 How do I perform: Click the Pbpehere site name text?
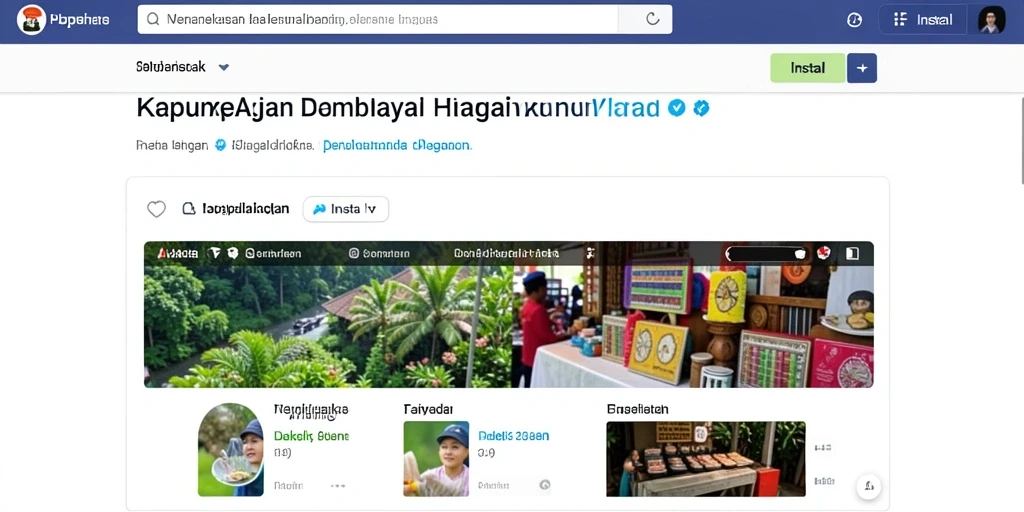[80, 20]
